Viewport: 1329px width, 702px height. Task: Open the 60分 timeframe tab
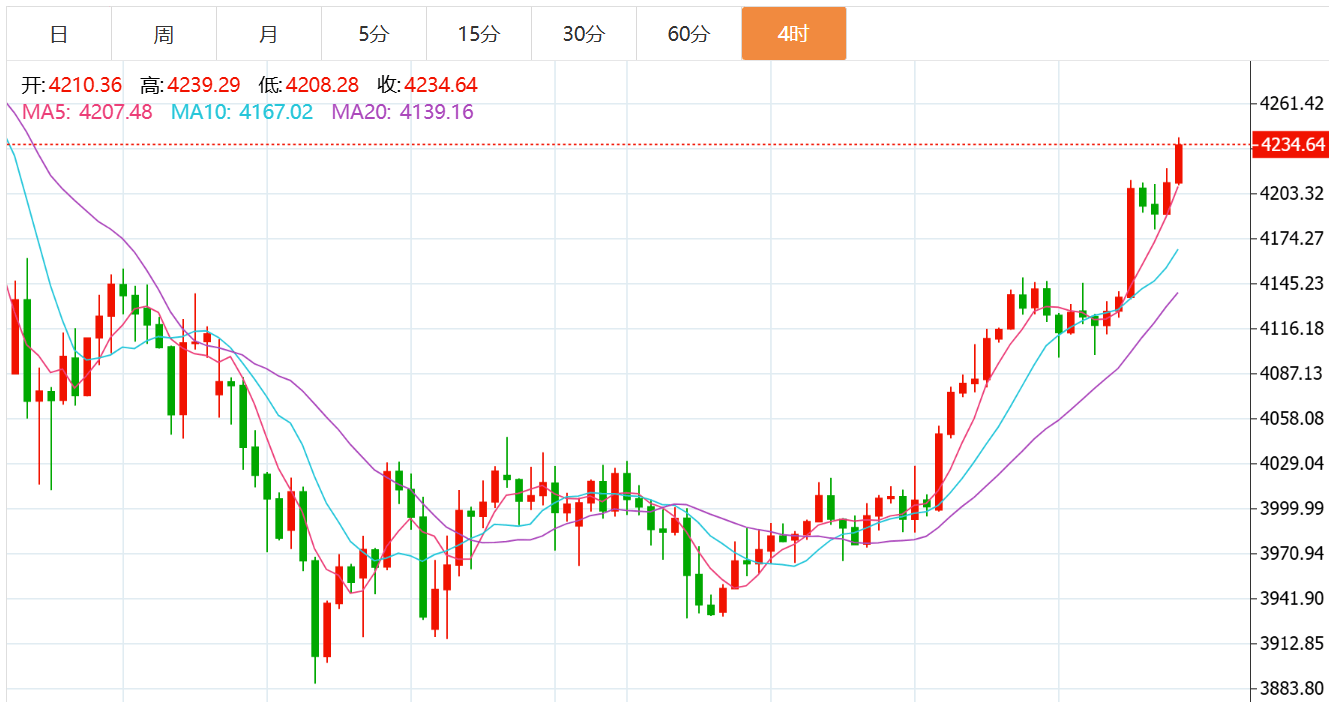(x=689, y=34)
